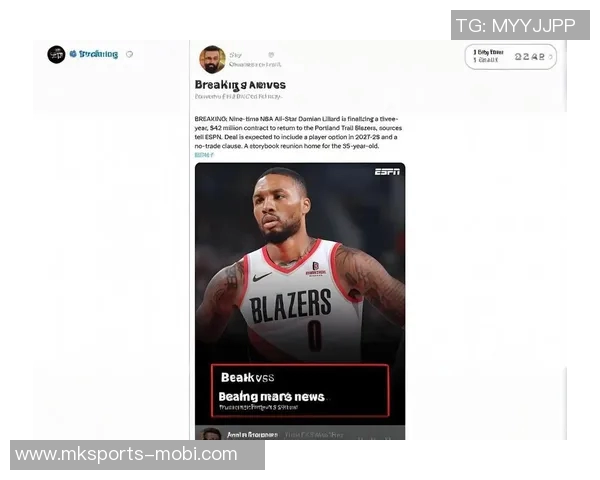Click the top-right pill's two-line label
Screen dimensions: 600x480
pyautogui.click(x=488, y=56)
